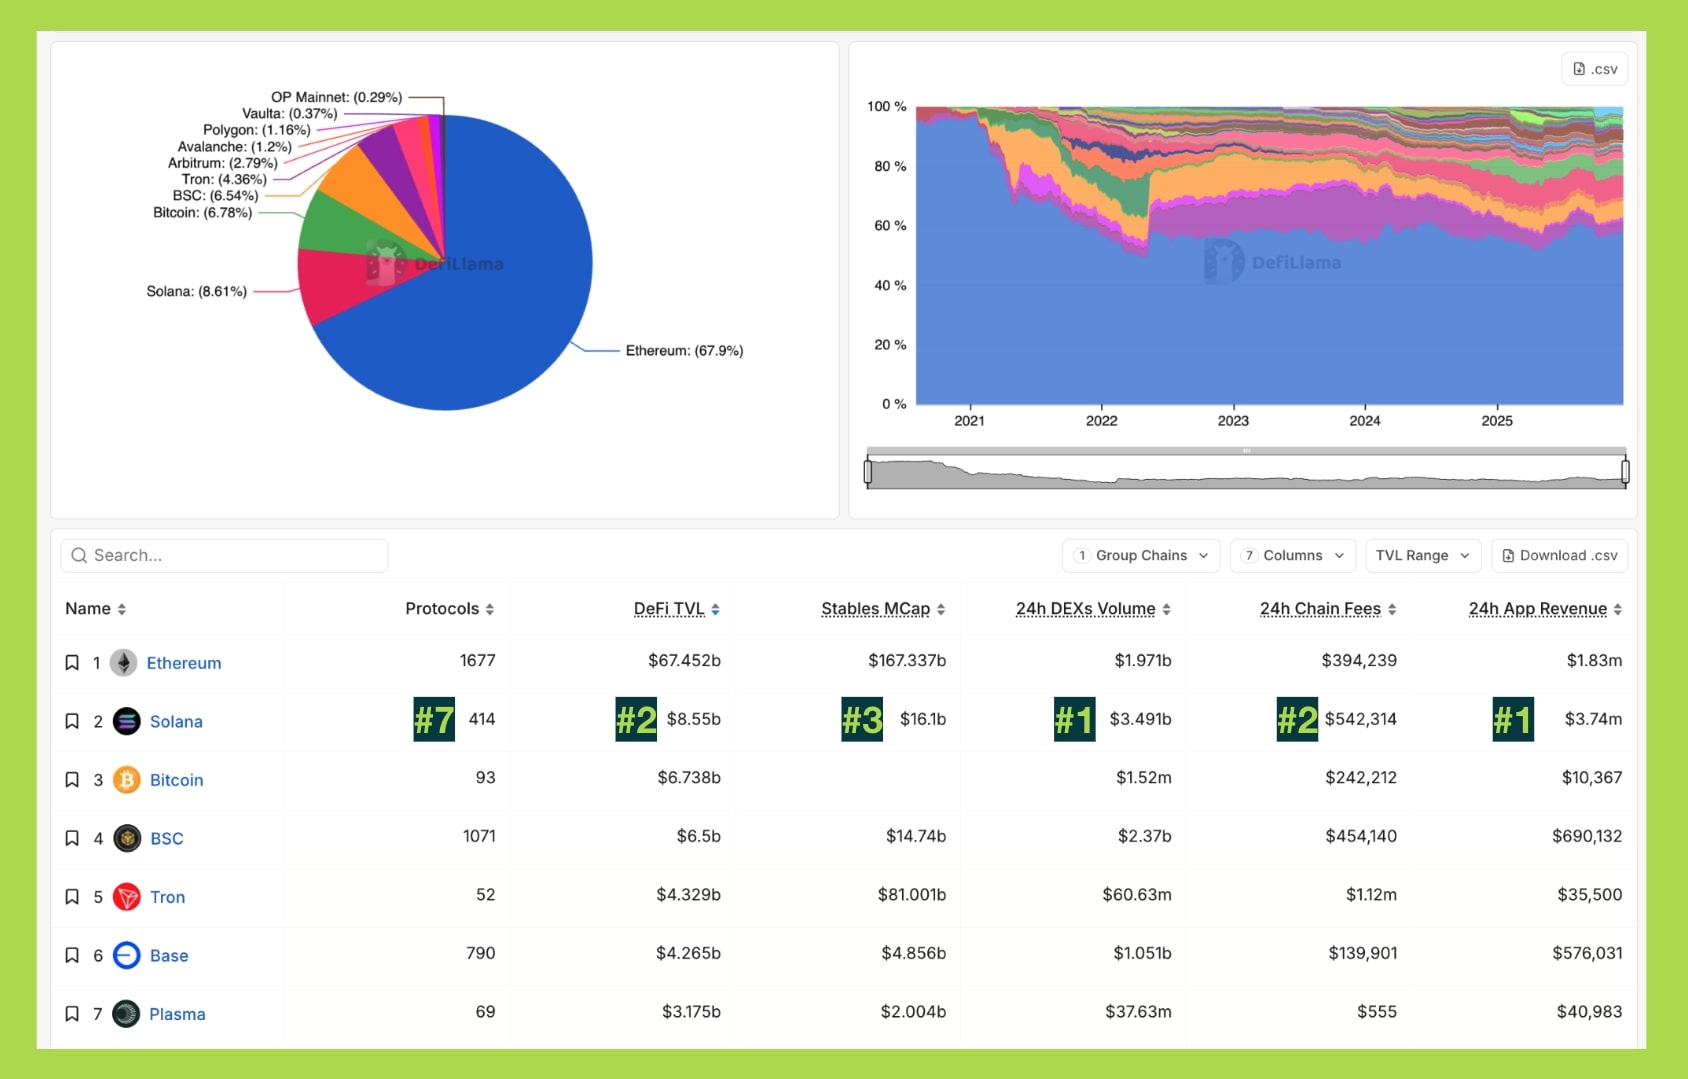This screenshot has width=1688, height=1079.
Task: Click the Plasma chain logo icon
Action: pos(126,1014)
